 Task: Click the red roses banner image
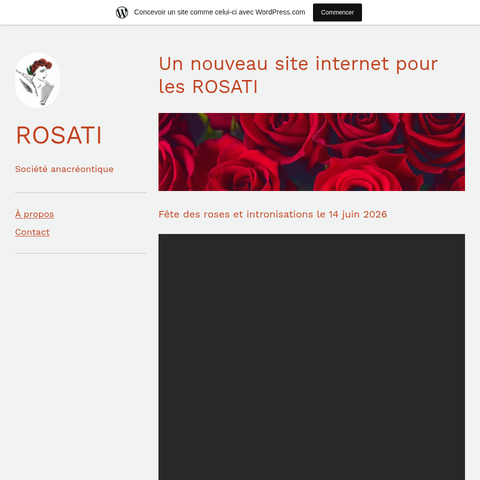[312, 152]
